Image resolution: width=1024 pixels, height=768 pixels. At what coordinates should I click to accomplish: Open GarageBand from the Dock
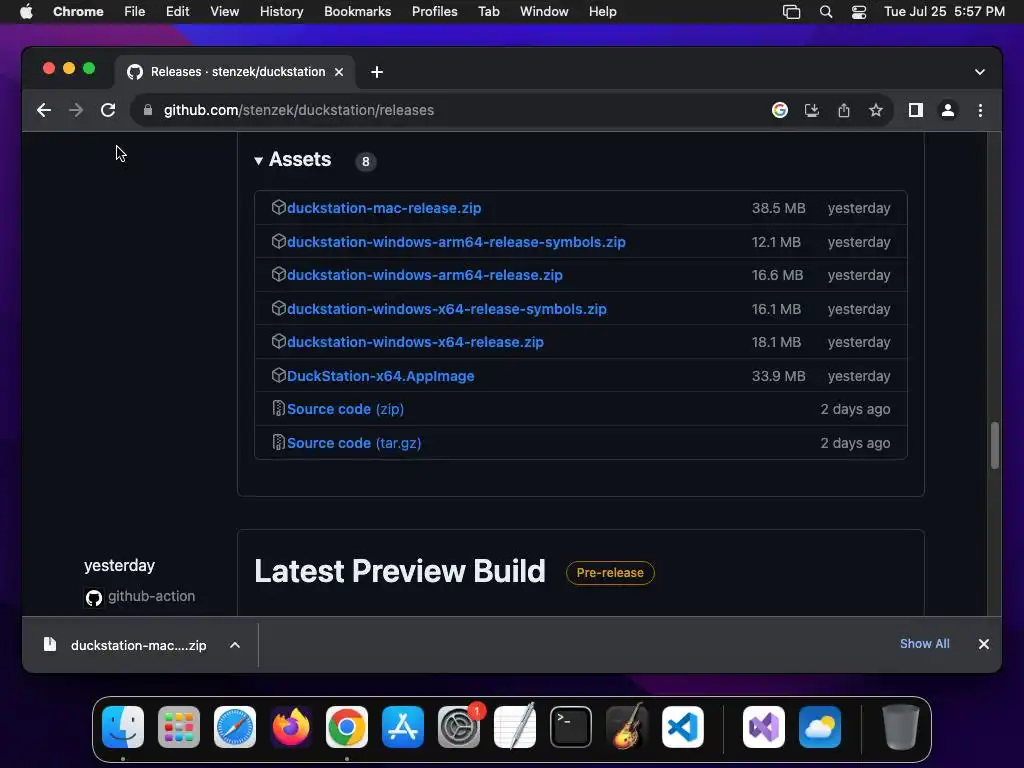[x=627, y=727]
